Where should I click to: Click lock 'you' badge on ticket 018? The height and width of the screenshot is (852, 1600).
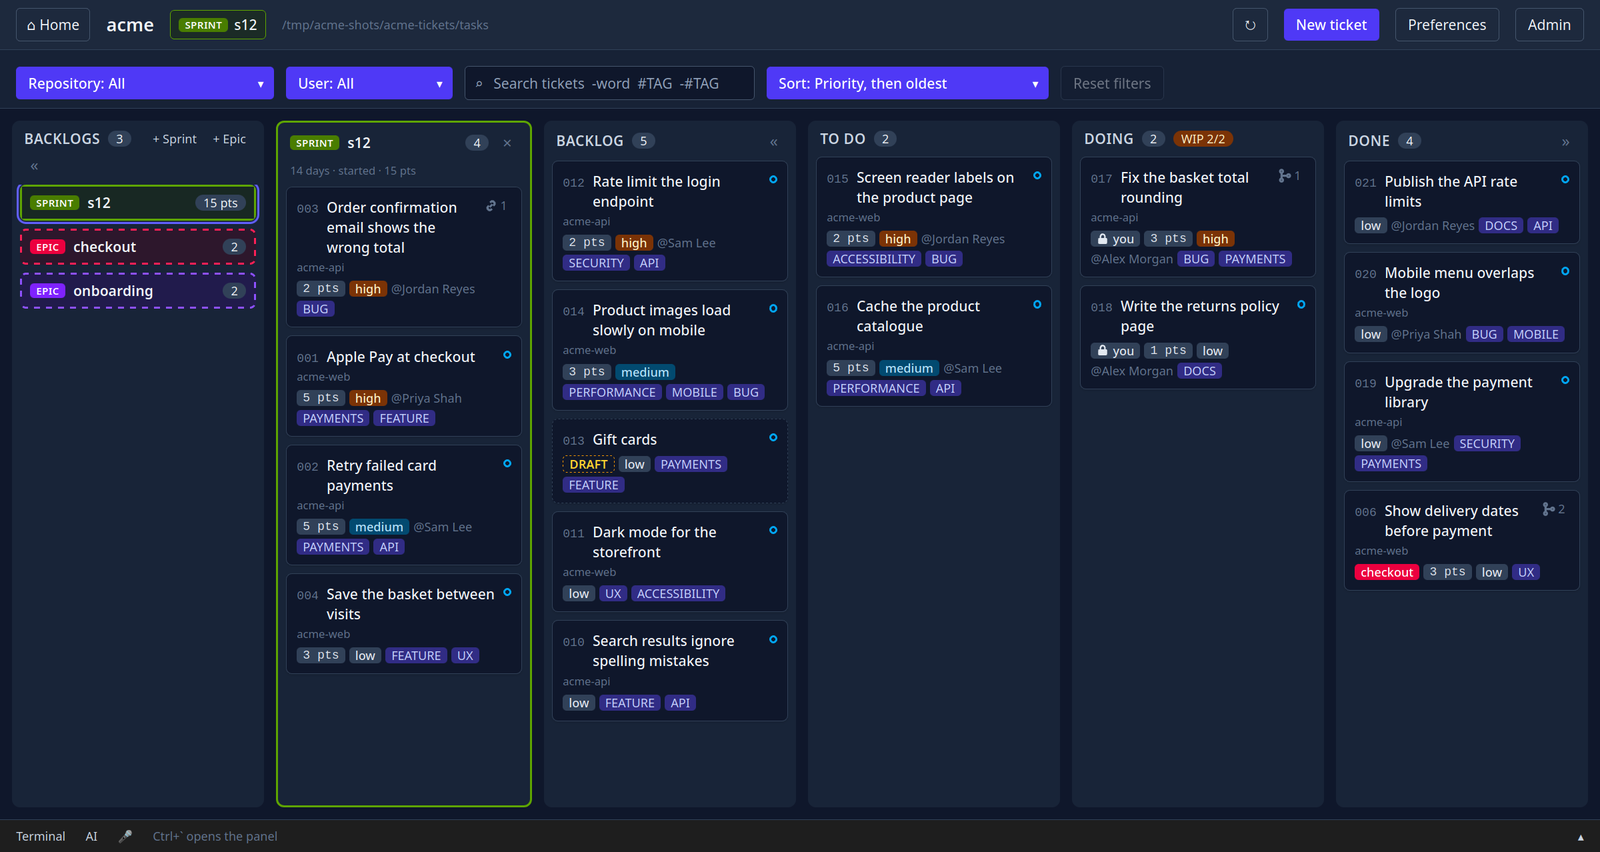(1116, 351)
